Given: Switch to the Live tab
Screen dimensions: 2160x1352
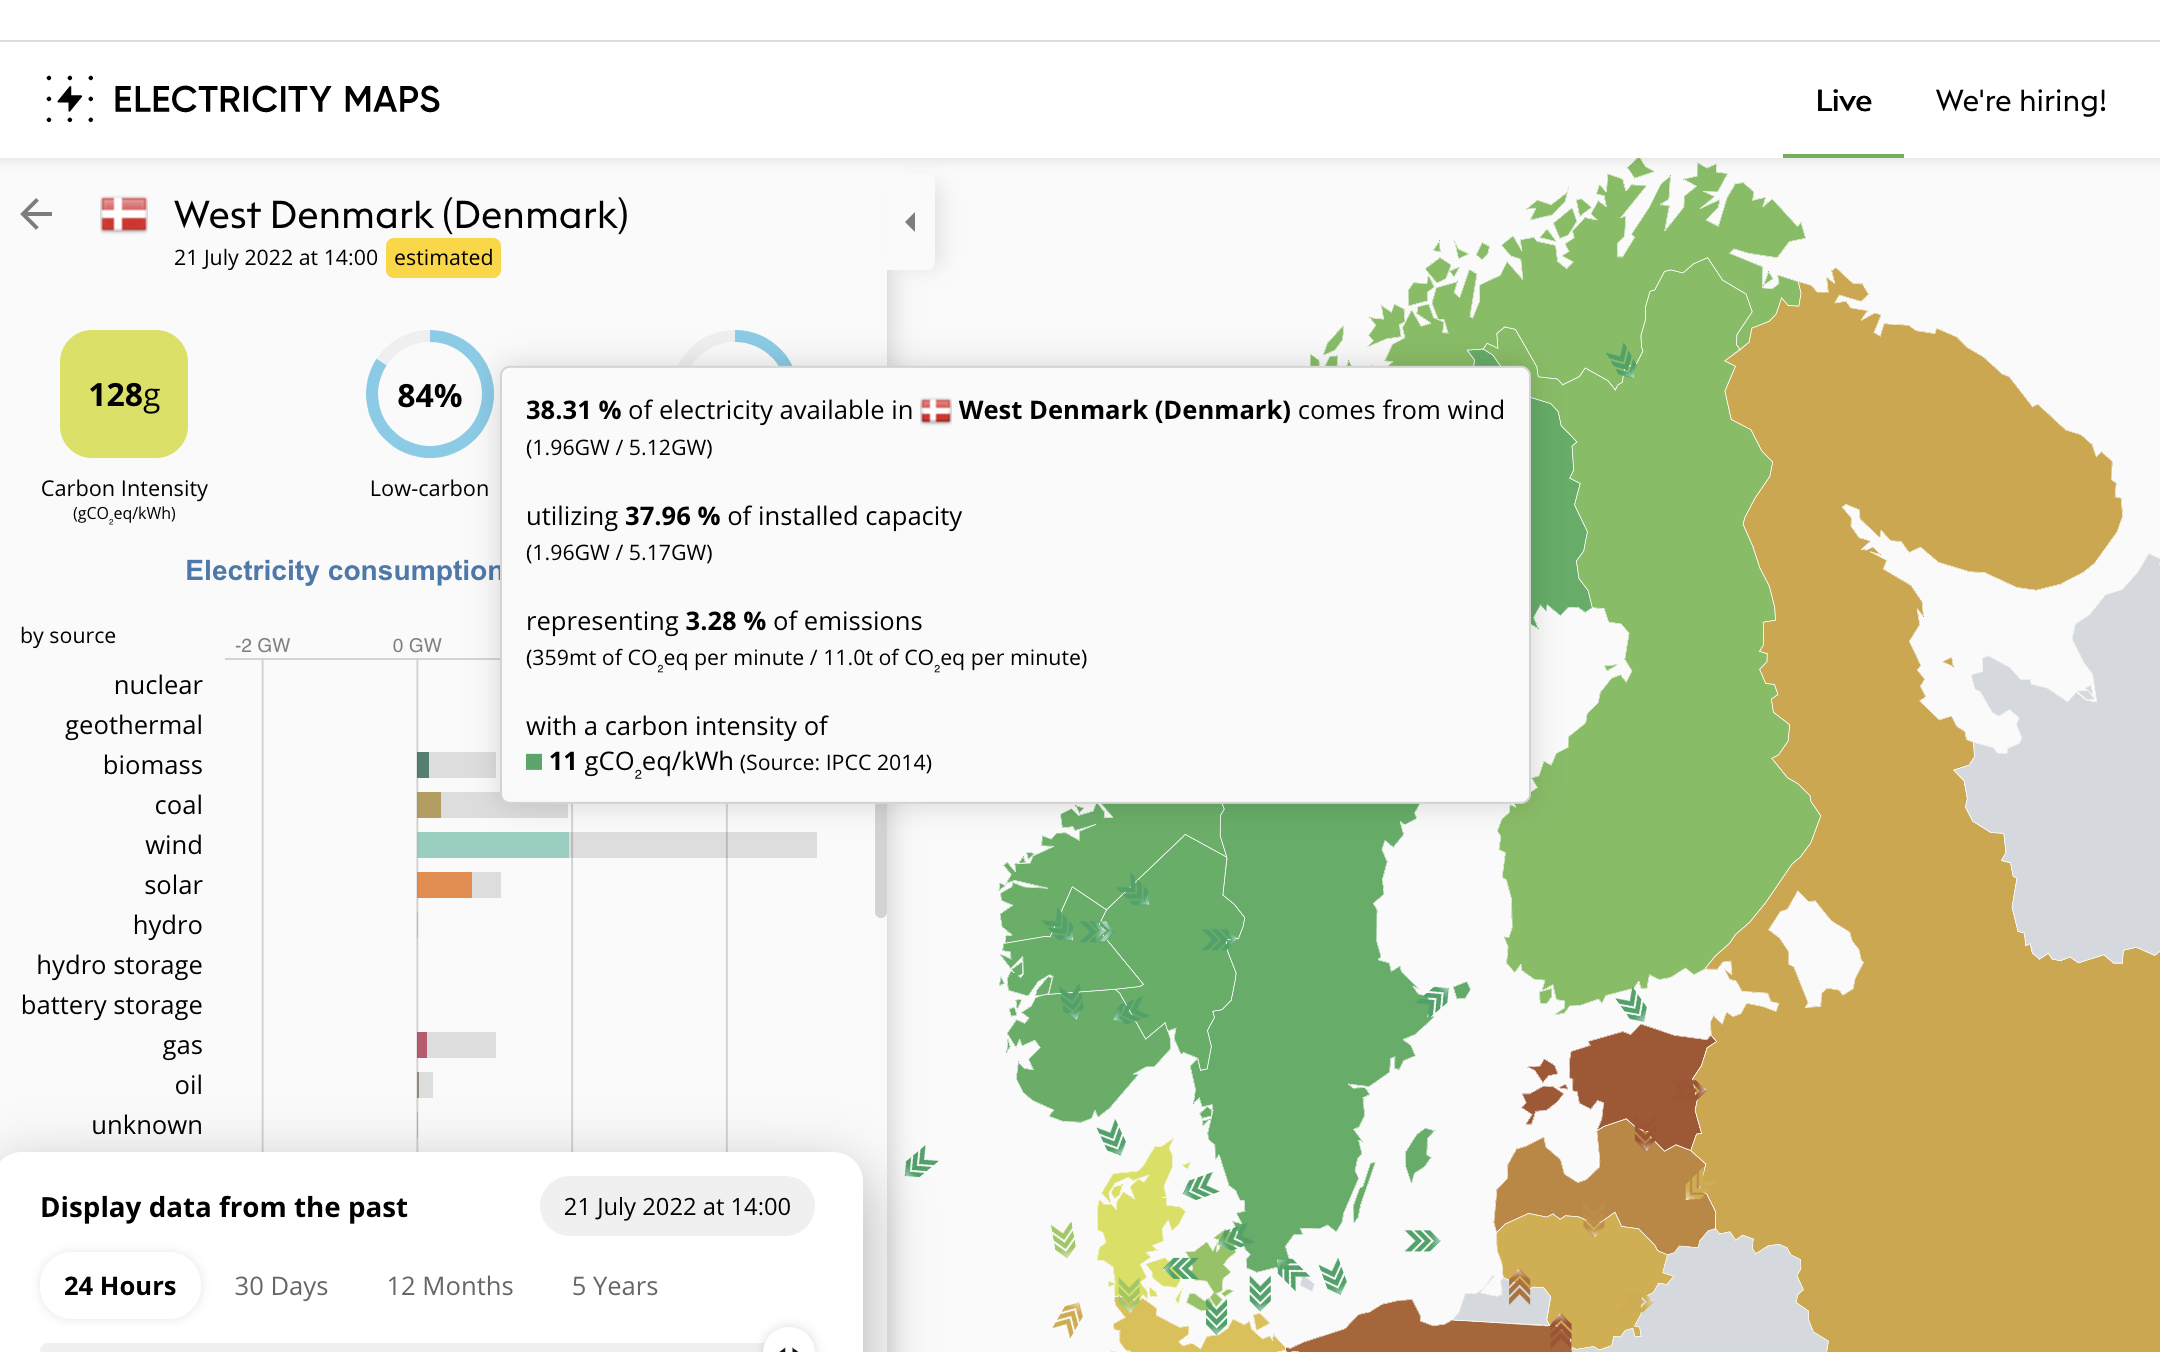Looking at the screenshot, I should point(1843,101).
